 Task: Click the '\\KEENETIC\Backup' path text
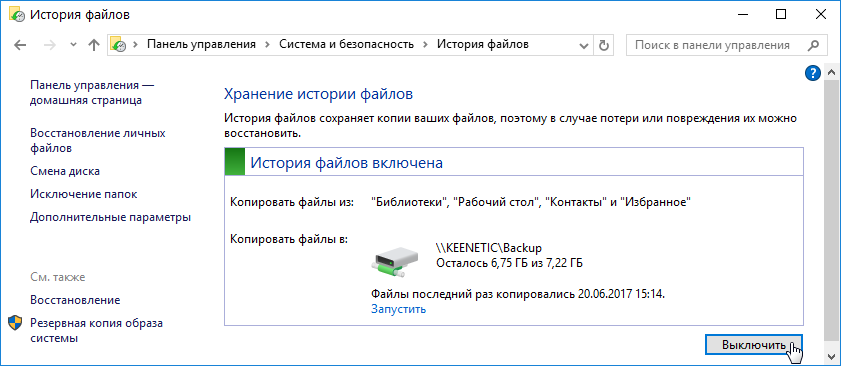pos(489,248)
